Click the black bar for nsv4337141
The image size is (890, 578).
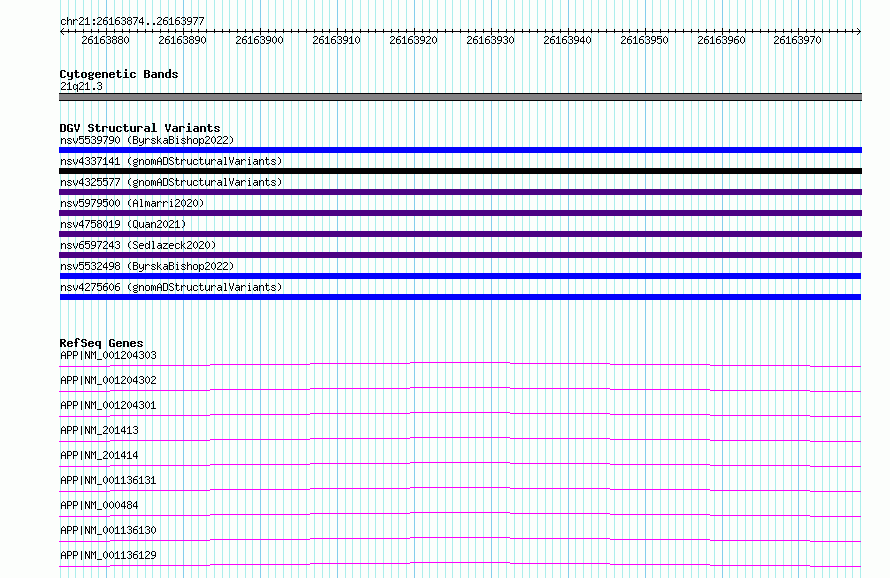[x=460, y=171]
